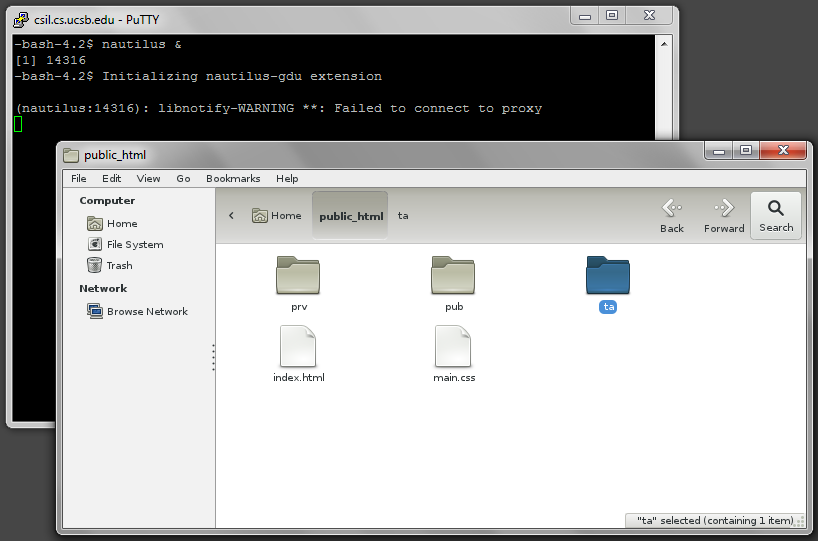The width and height of the screenshot is (818, 541).
Task: Select Browse Network in sidebar
Action: [147, 311]
